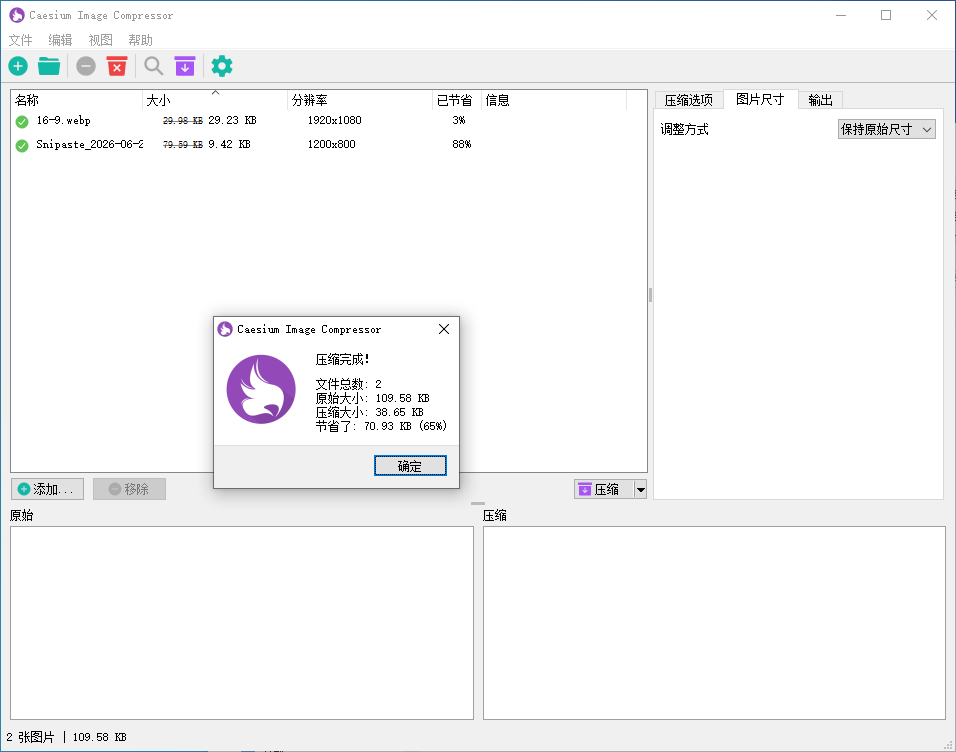Open the 视图 menu

pos(100,40)
